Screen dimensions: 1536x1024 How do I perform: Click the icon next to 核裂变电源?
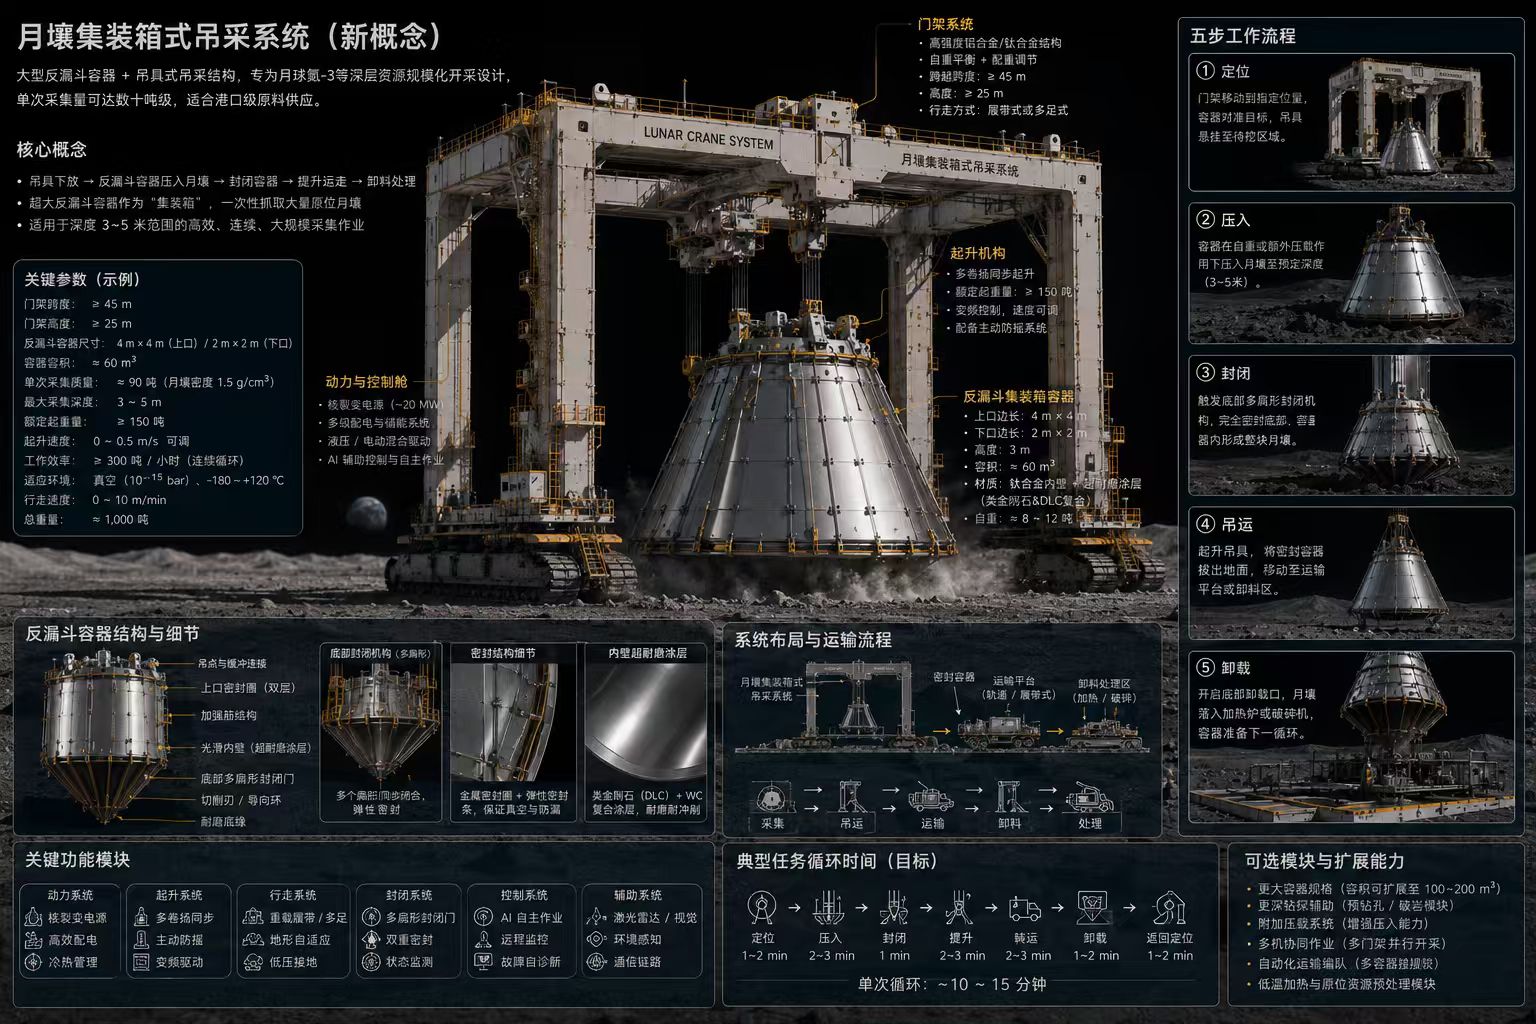pos(33,917)
